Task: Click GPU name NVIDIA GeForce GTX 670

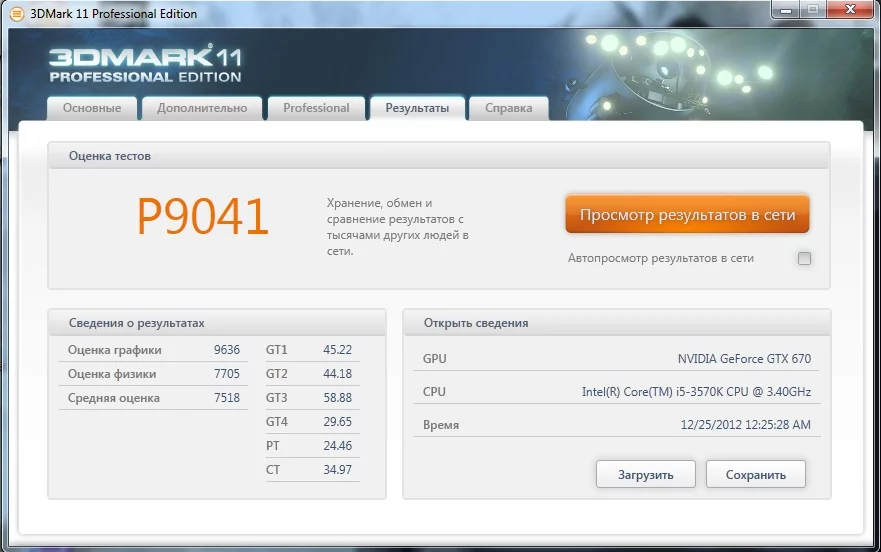Action: (x=744, y=359)
